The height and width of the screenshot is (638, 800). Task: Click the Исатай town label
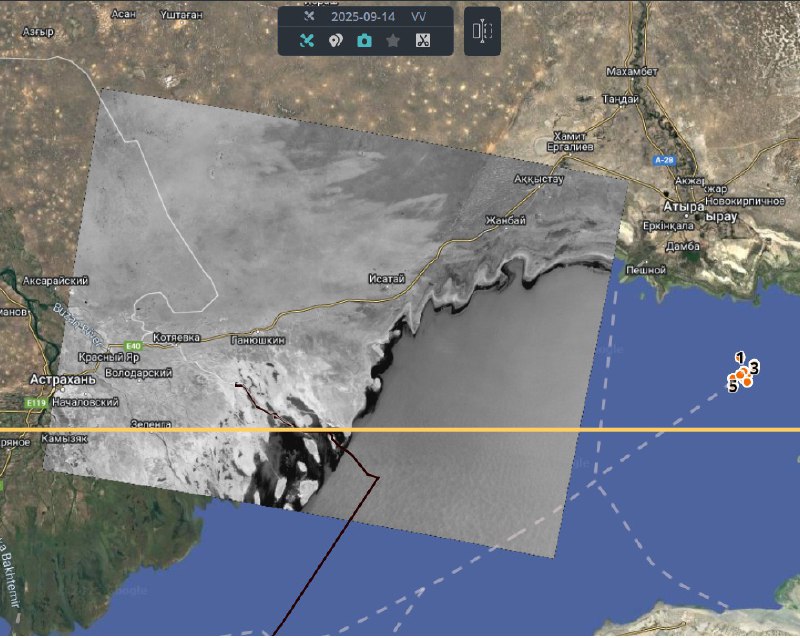pyautogui.click(x=387, y=279)
